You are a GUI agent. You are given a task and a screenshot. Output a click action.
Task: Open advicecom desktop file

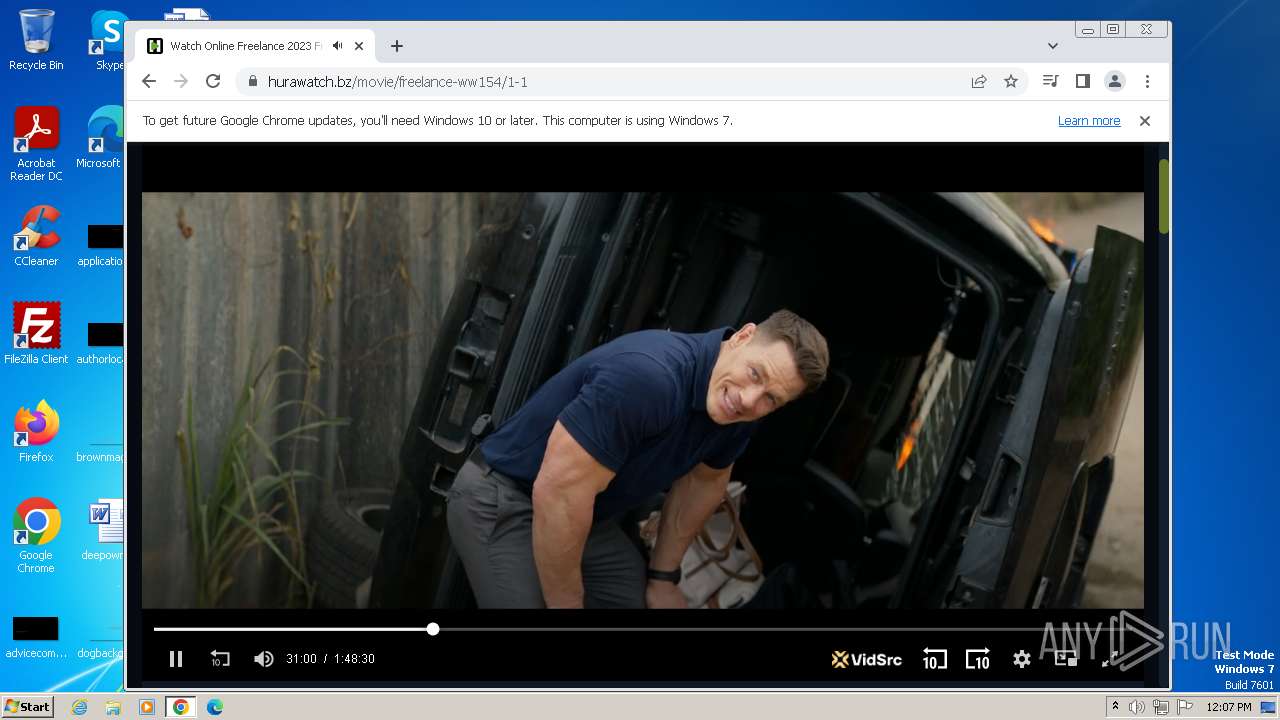36,638
